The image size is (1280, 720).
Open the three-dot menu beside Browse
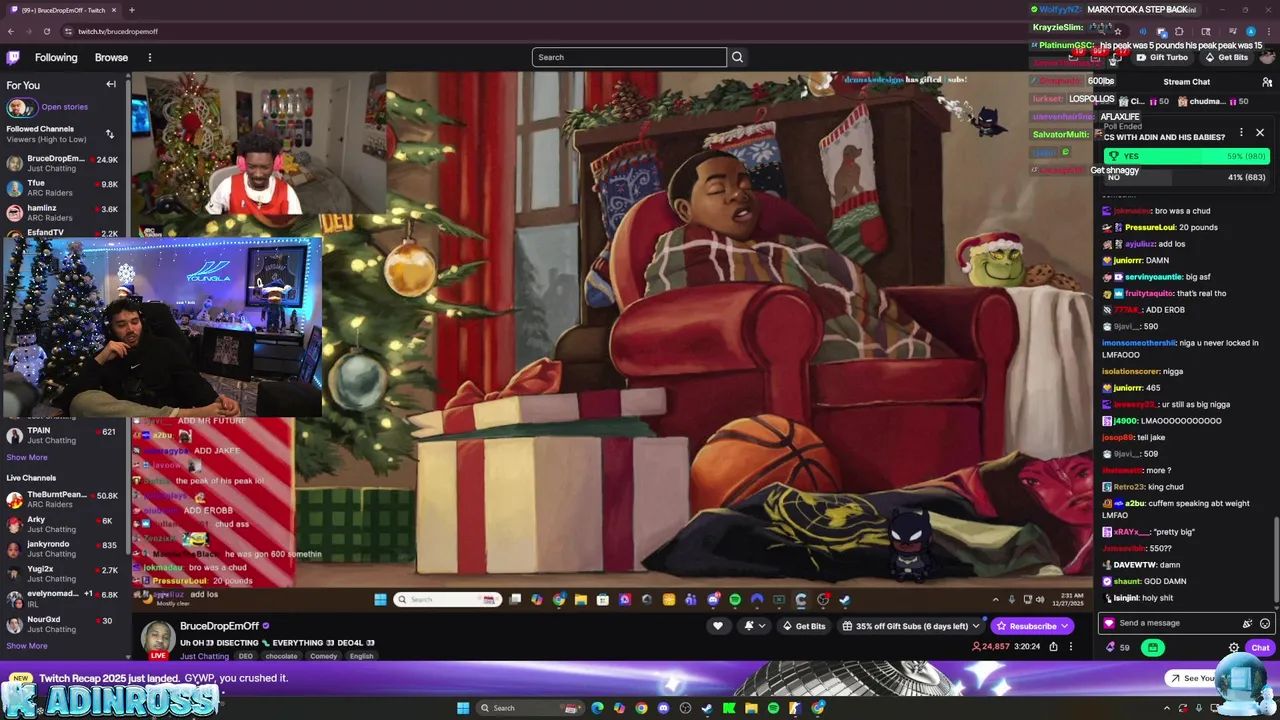coord(150,57)
